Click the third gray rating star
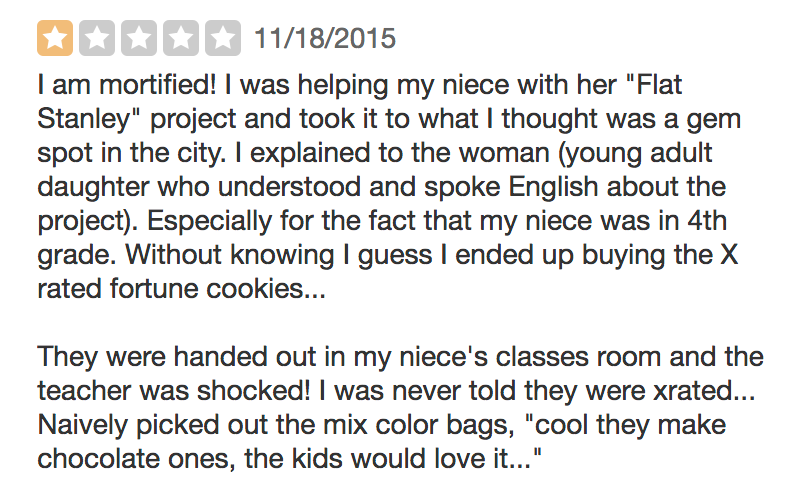 [139, 39]
